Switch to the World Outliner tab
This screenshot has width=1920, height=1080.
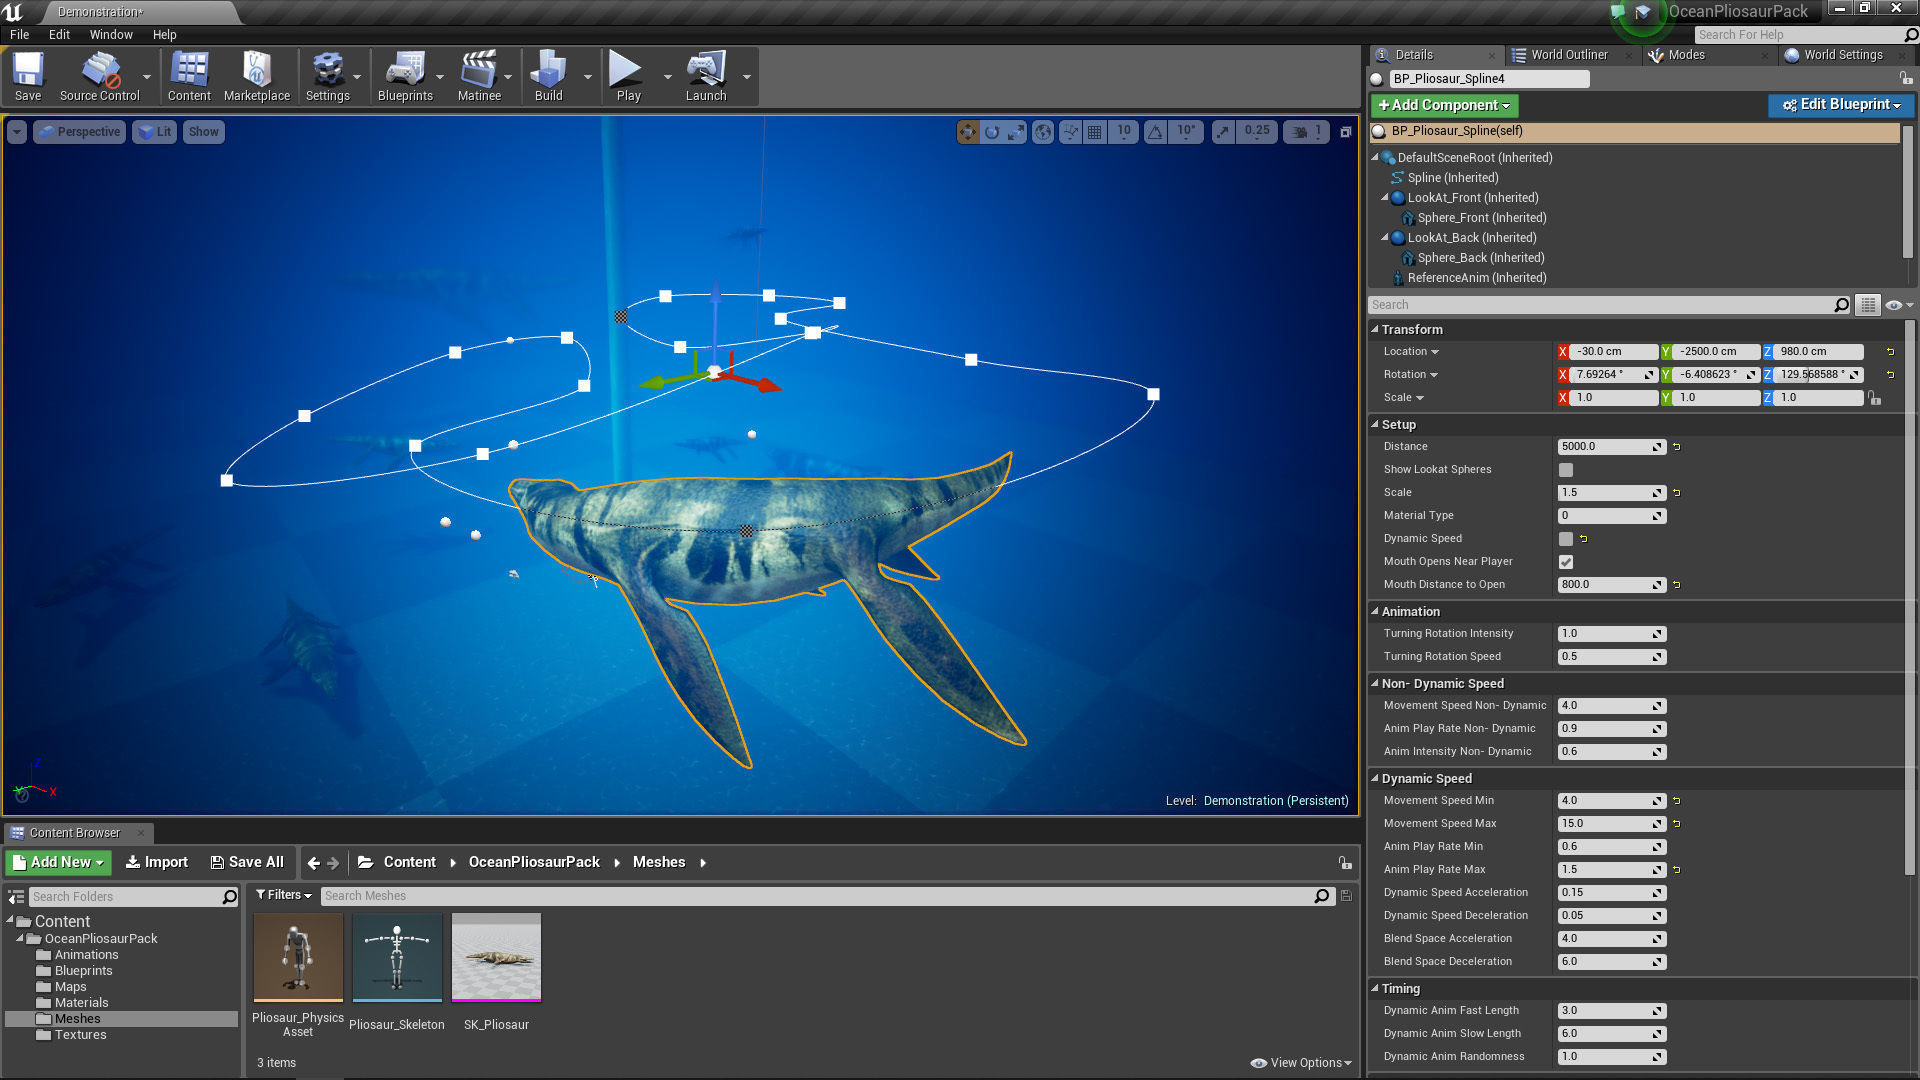tap(1568, 55)
